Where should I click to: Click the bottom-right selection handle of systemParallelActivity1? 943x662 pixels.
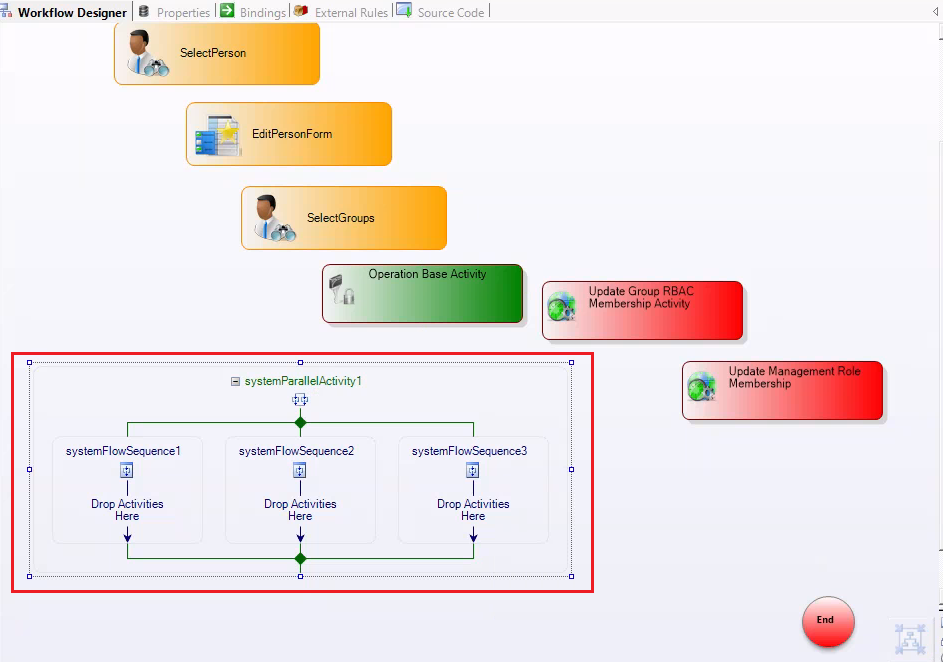(571, 577)
